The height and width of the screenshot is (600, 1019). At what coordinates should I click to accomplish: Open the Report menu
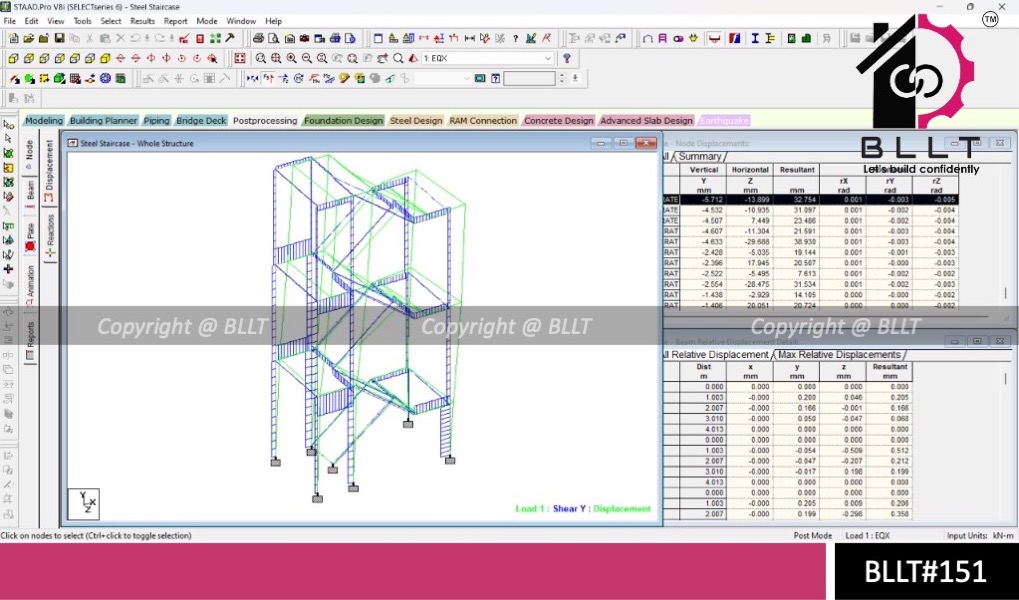click(x=175, y=21)
